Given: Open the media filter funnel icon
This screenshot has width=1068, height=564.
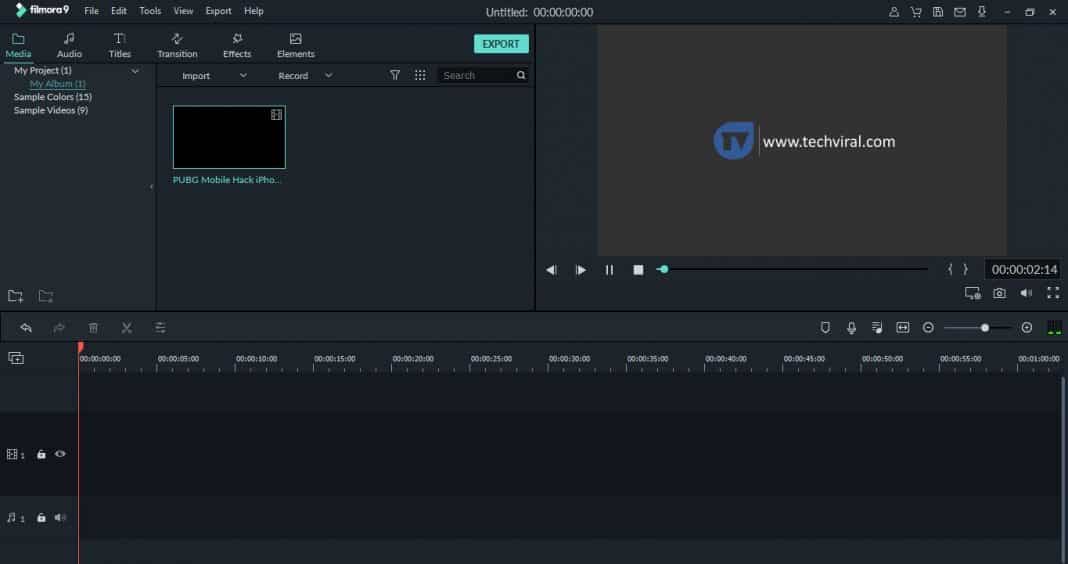Looking at the screenshot, I should pos(394,75).
